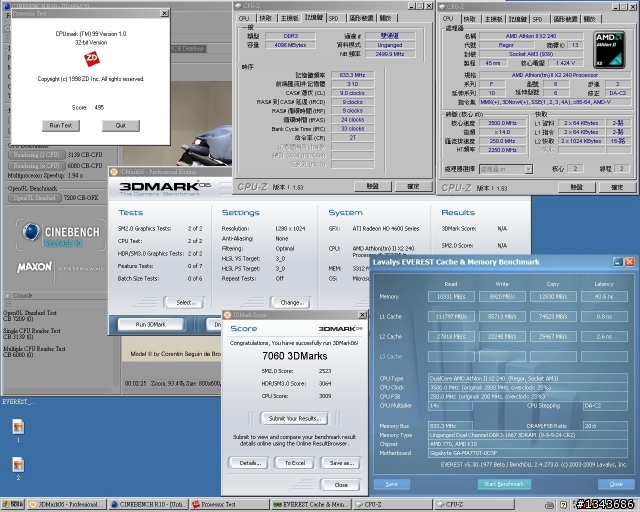Switch to 3DMark06 Professional taskbar button

pyautogui.click(x=67, y=505)
